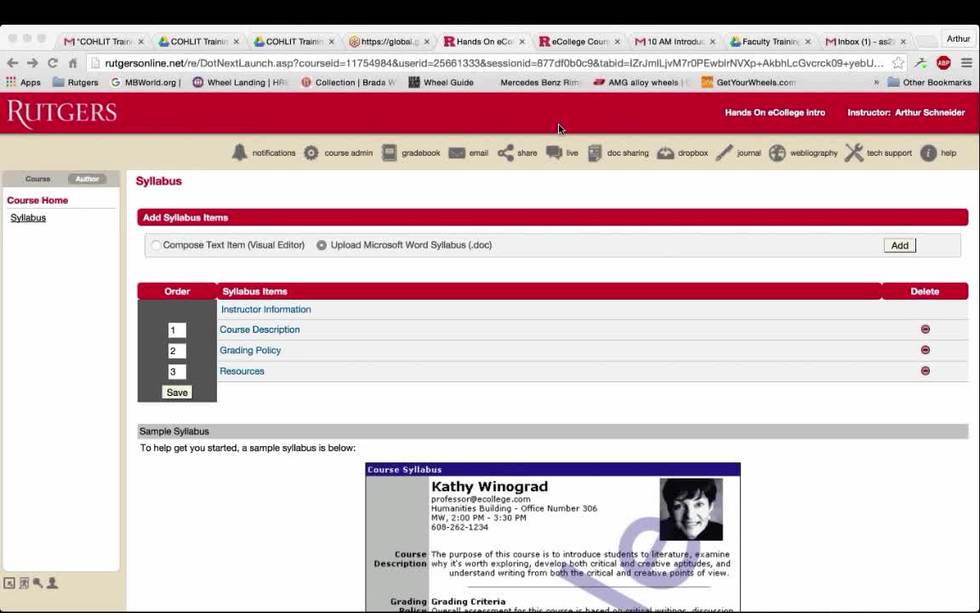Open the Wheel Guide bookmark

click(x=441, y=82)
